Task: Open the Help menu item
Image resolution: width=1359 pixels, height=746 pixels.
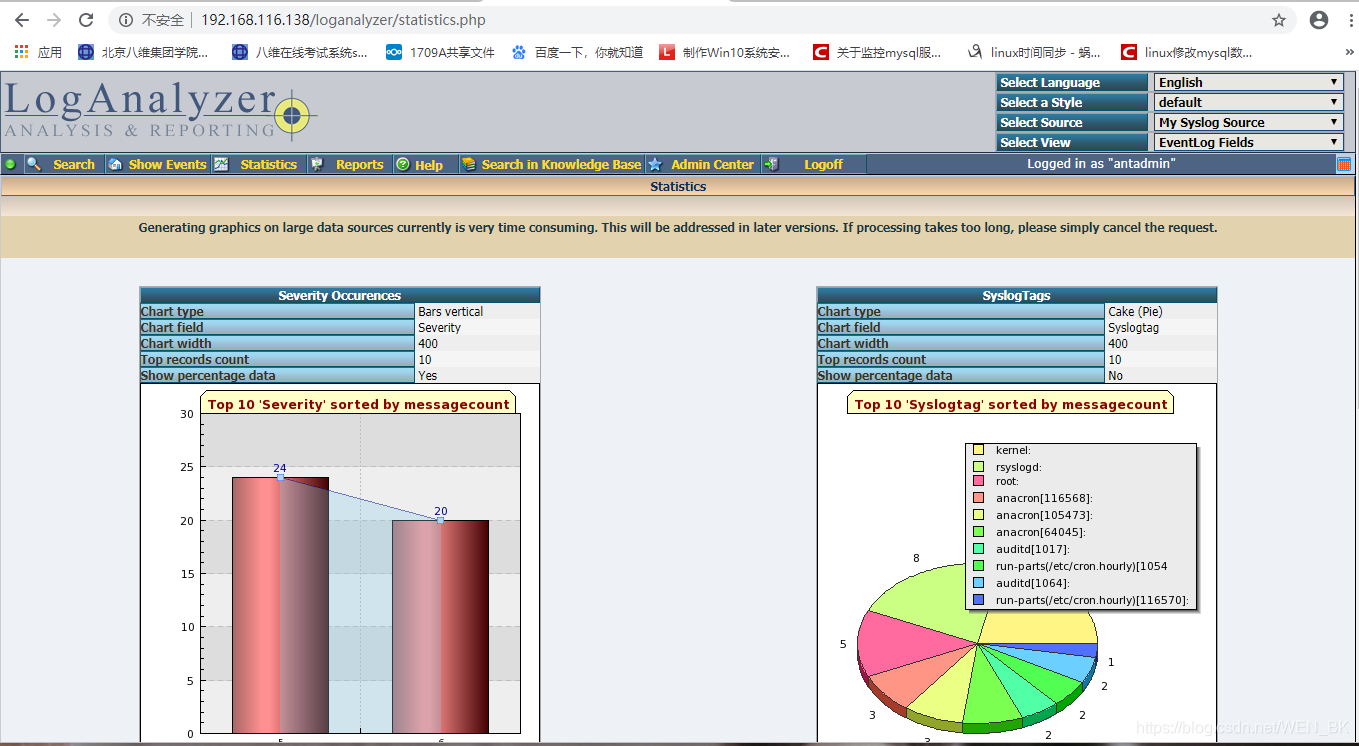Action: (x=429, y=165)
